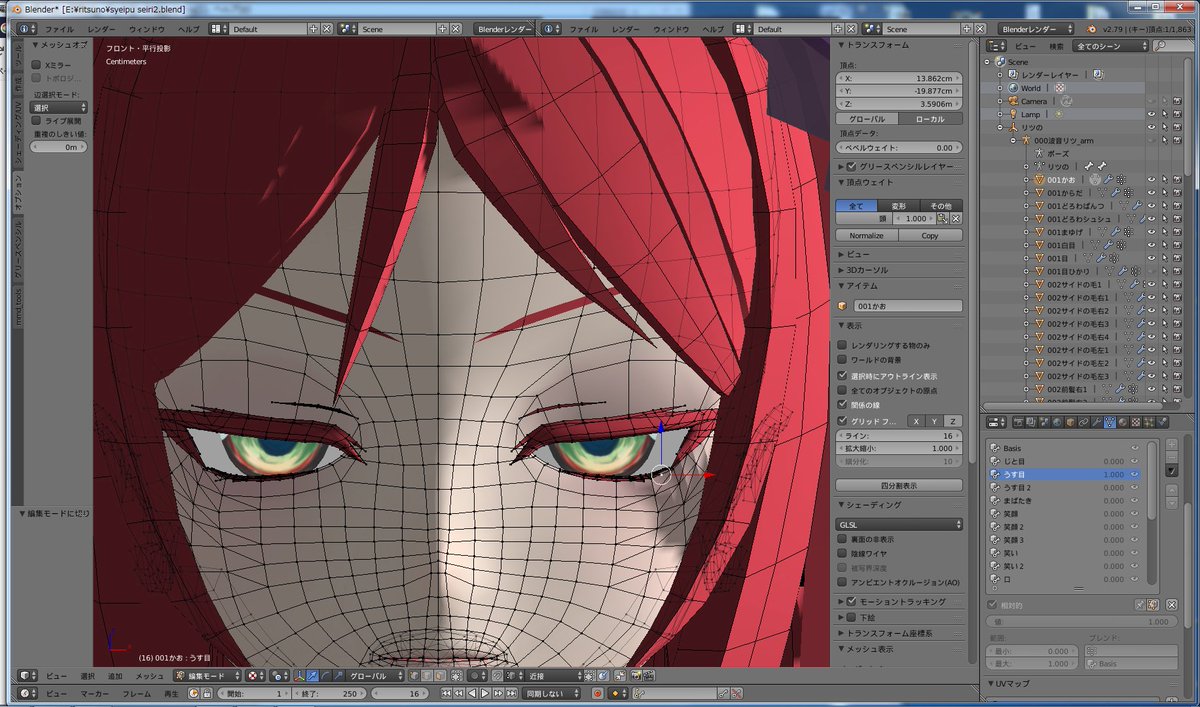Open the GLSL shading dropdown
The width and height of the screenshot is (1200, 707).
click(899, 524)
